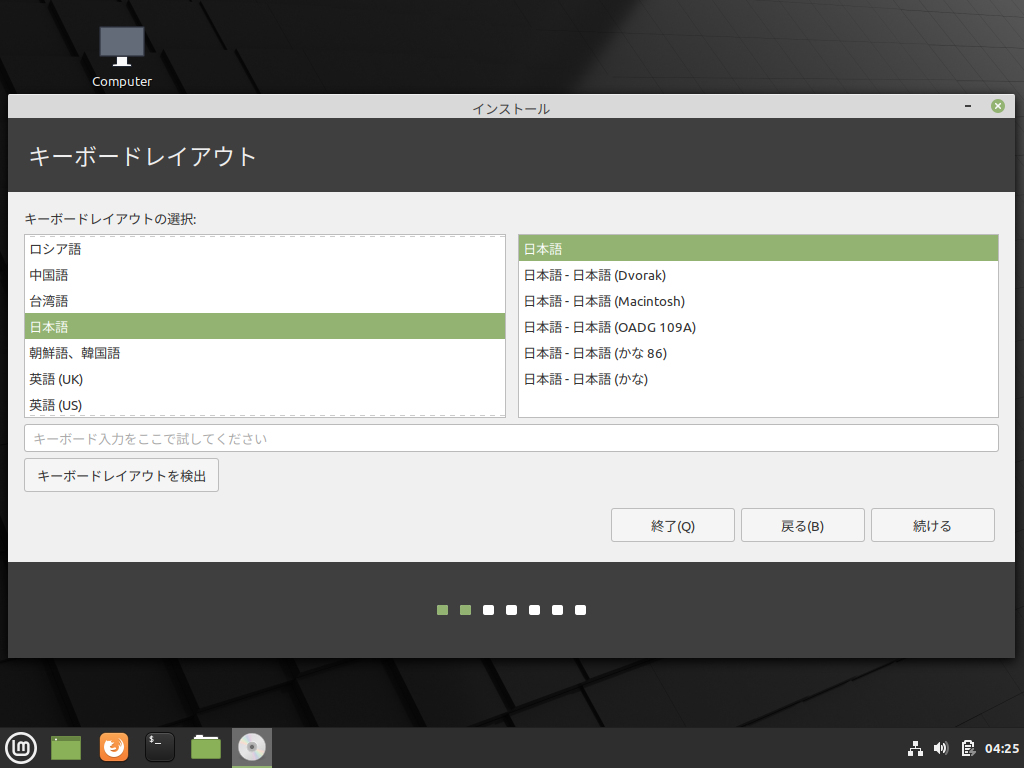Open the Terminal from the taskbar
This screenshot has height=768, width=1024.
tap(159, 748)
